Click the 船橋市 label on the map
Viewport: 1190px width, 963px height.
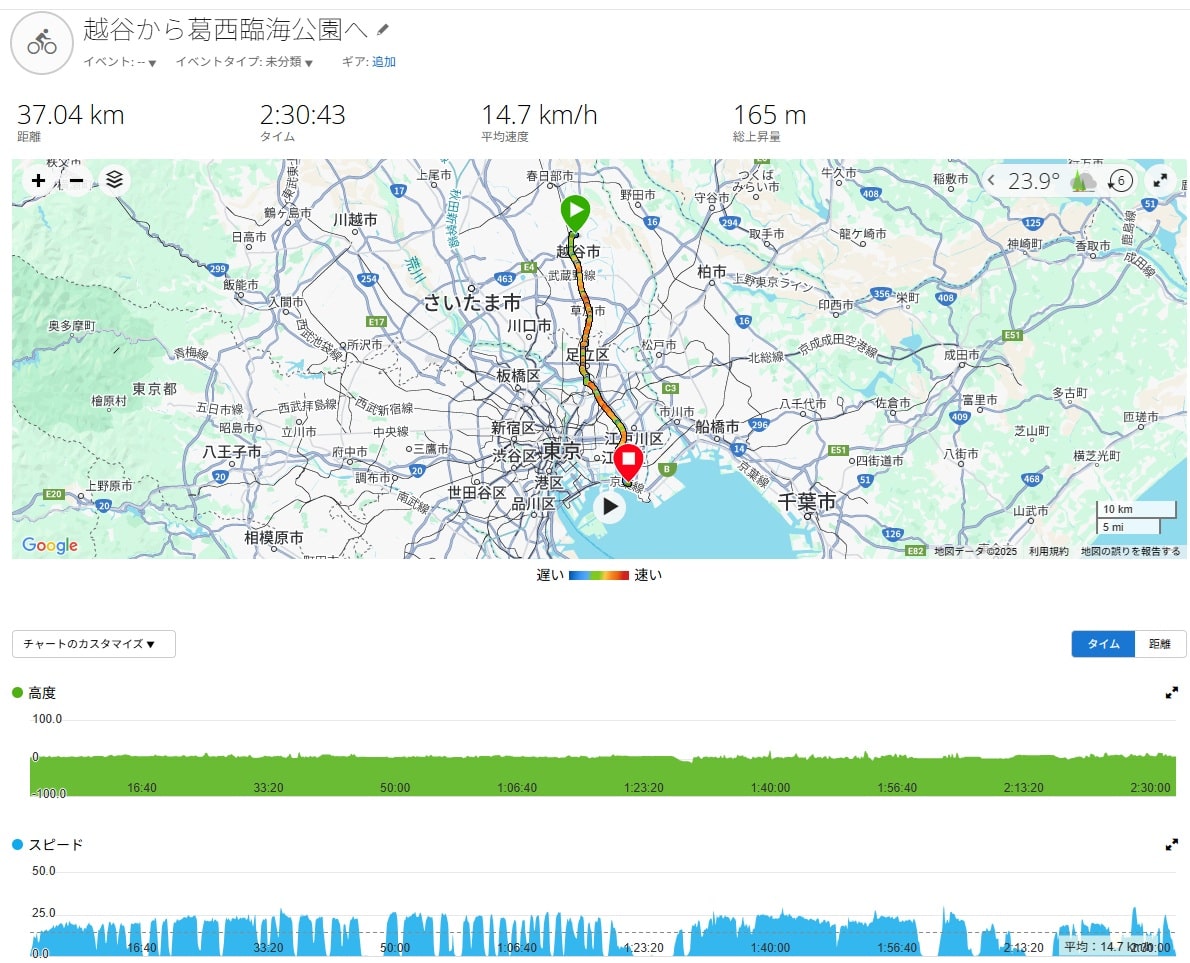717,426
